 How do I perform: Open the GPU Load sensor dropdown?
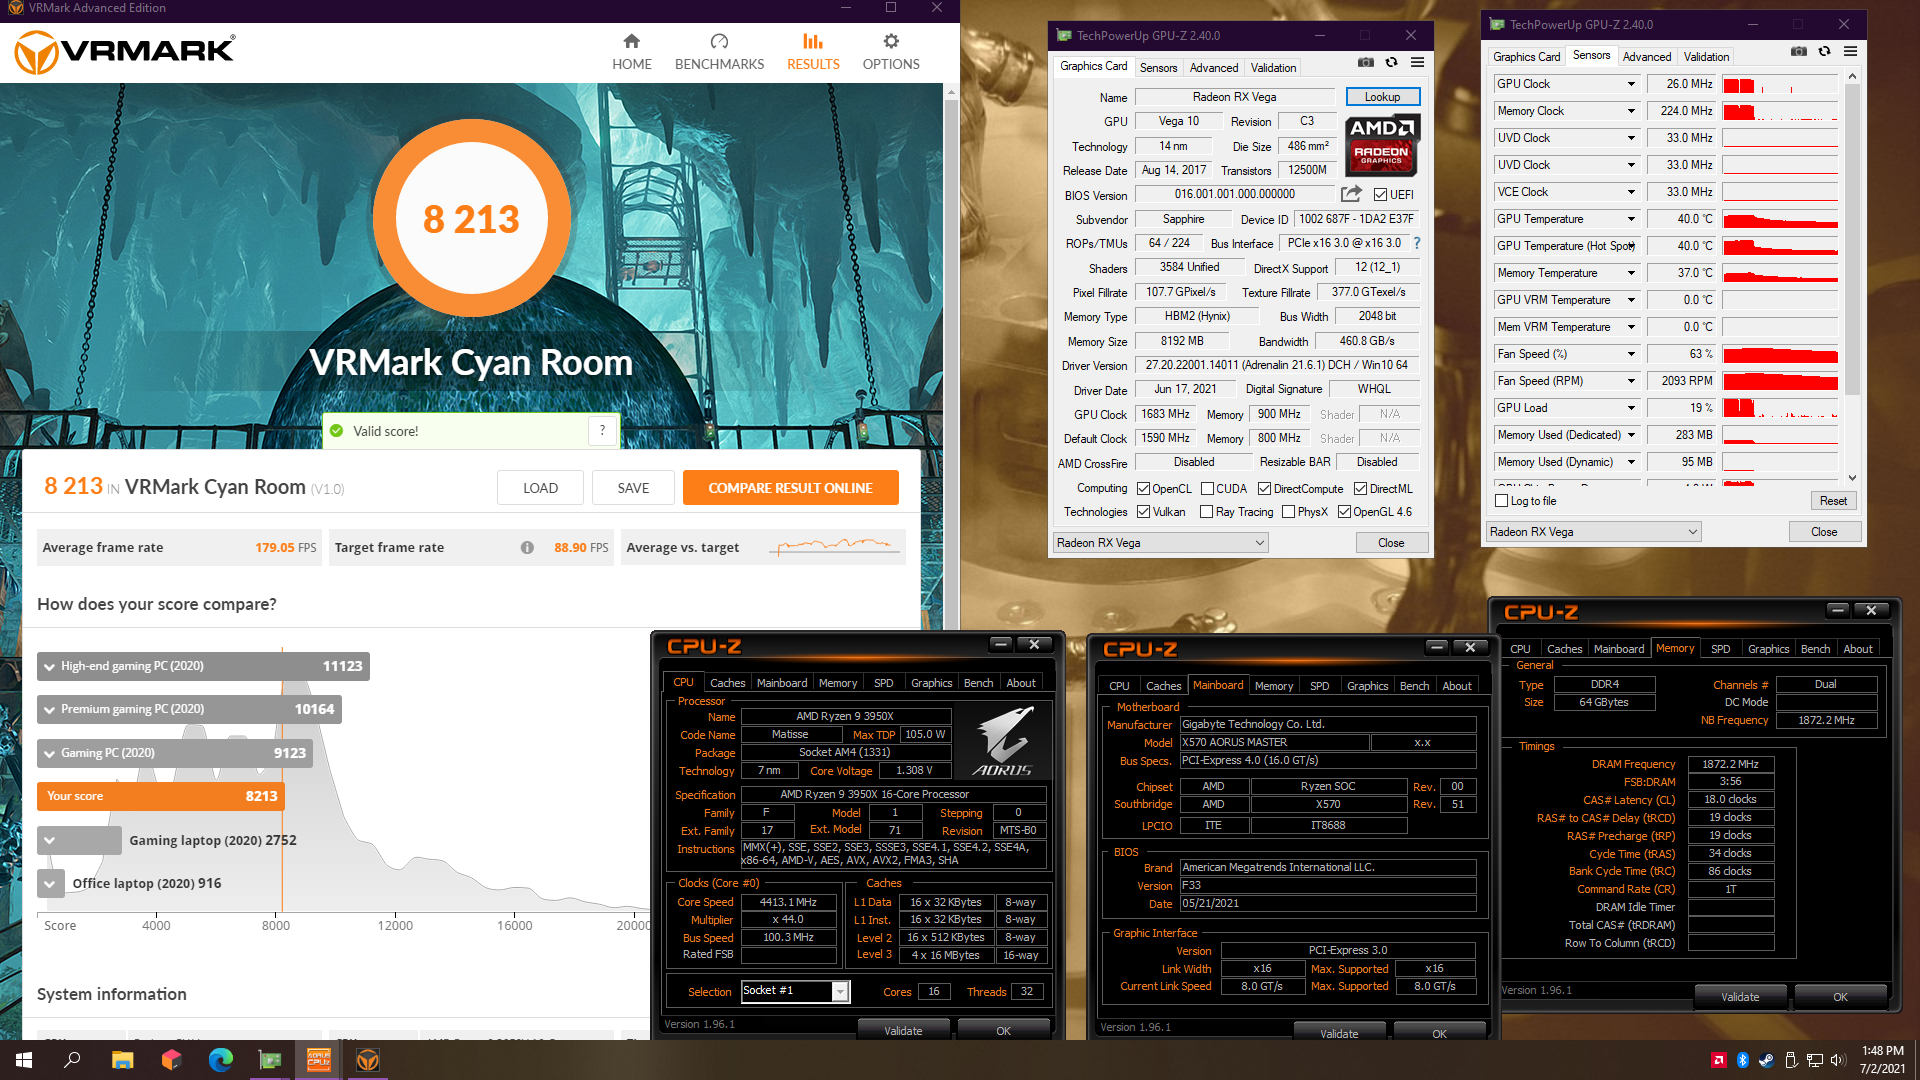tap(1631, 408)
